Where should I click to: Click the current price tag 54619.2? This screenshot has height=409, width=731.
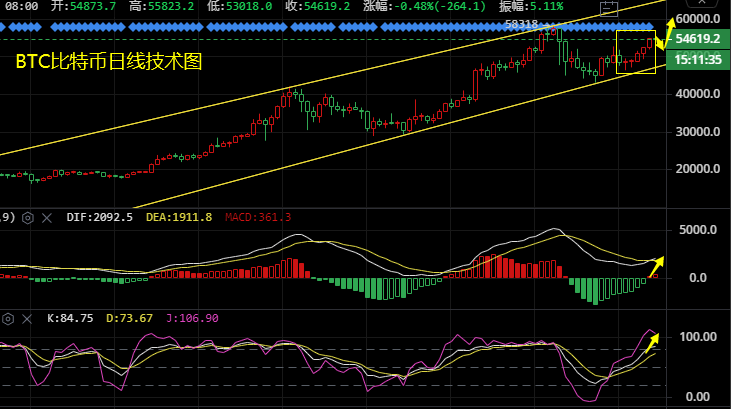[698, 39]
